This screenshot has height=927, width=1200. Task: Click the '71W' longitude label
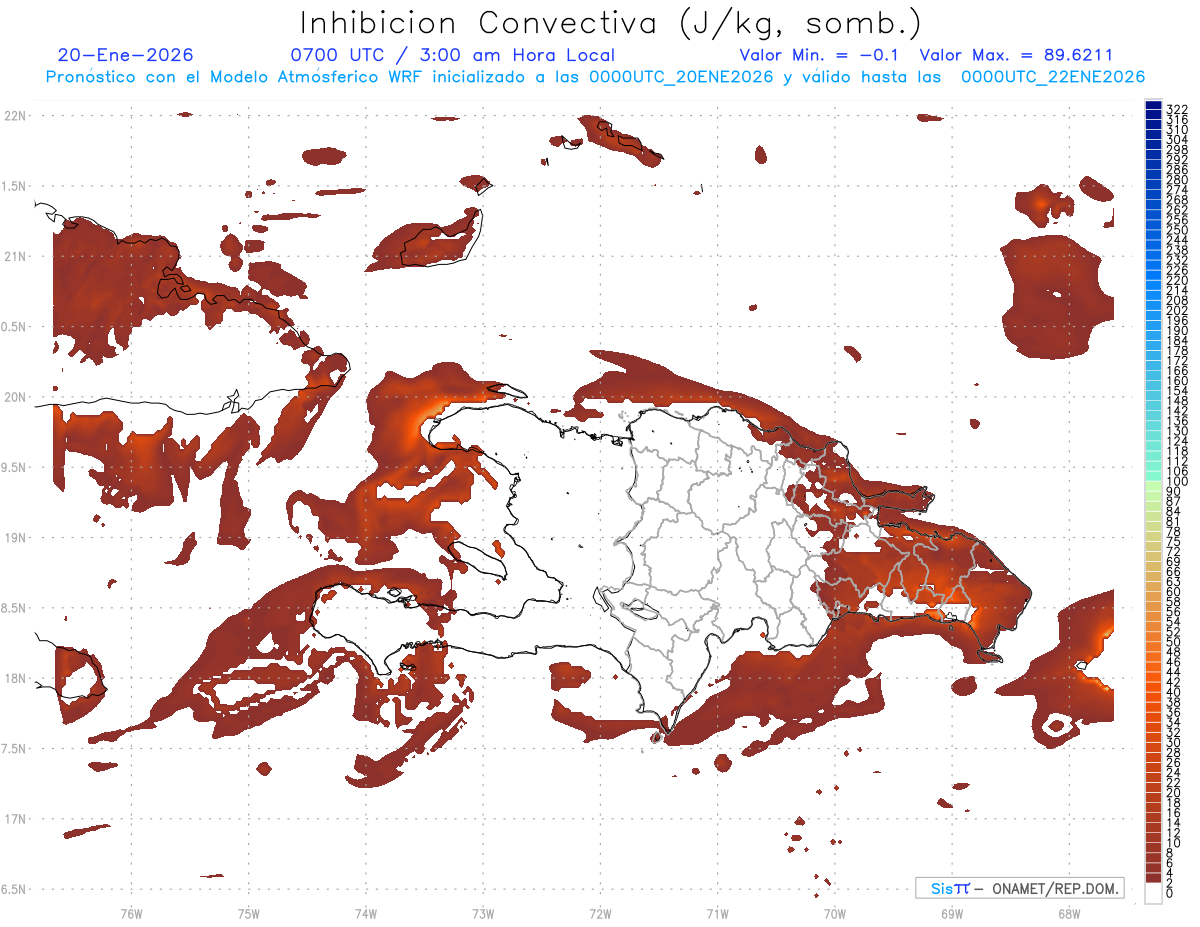(717, 913)
